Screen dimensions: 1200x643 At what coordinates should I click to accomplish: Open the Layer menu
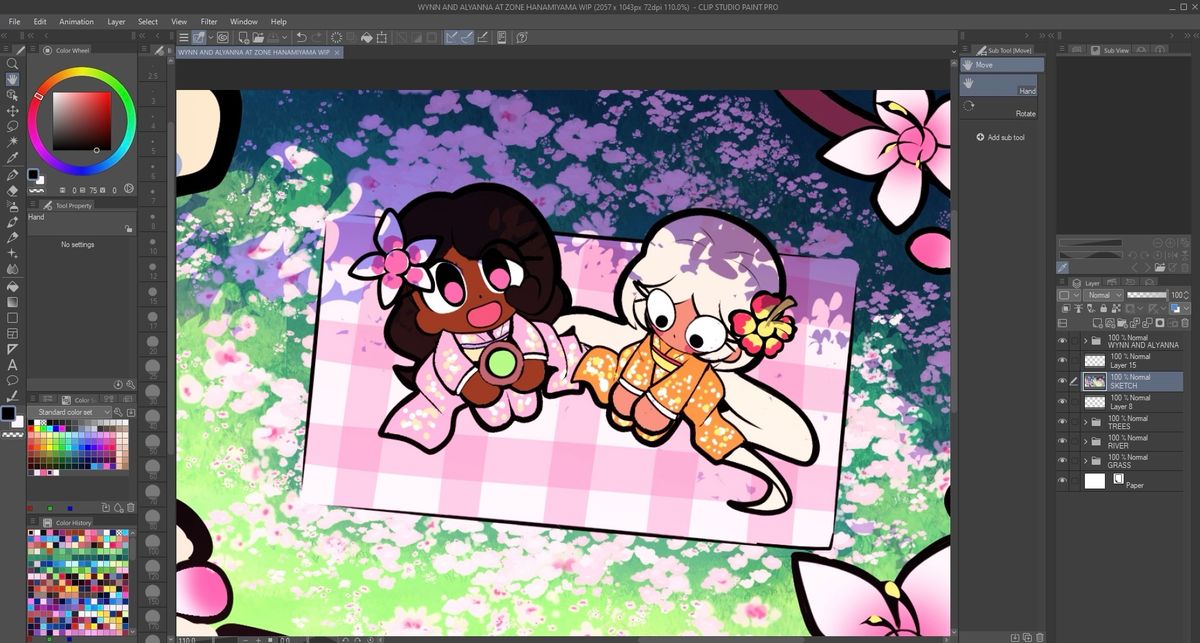(116, 21)
